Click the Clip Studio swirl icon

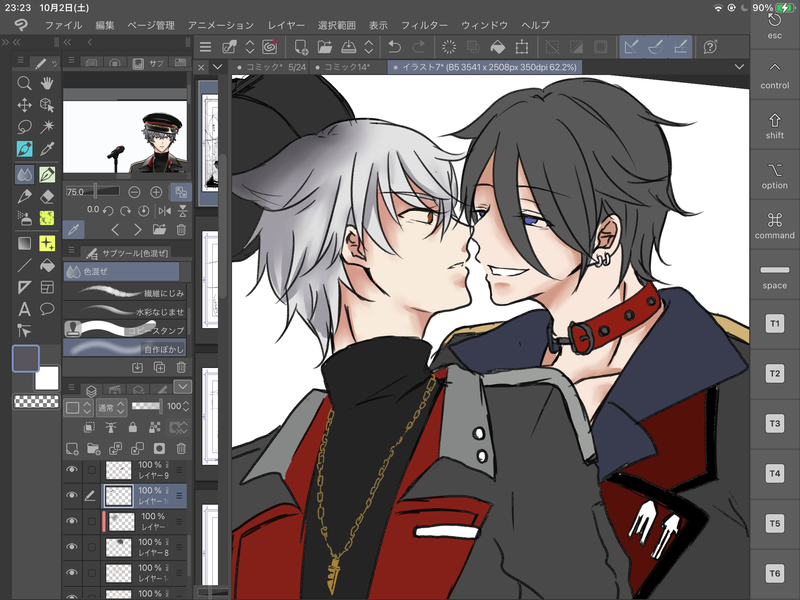269,47
